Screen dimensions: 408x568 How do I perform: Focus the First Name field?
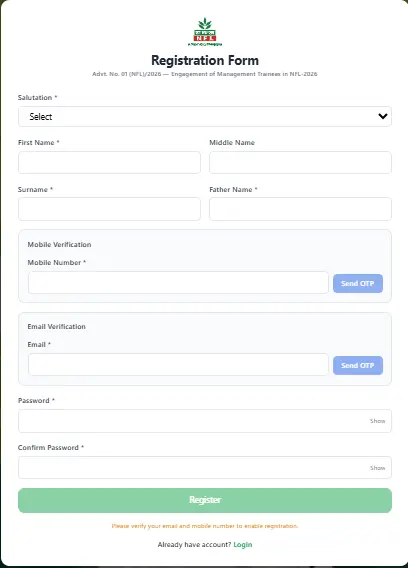click(109, 162)
